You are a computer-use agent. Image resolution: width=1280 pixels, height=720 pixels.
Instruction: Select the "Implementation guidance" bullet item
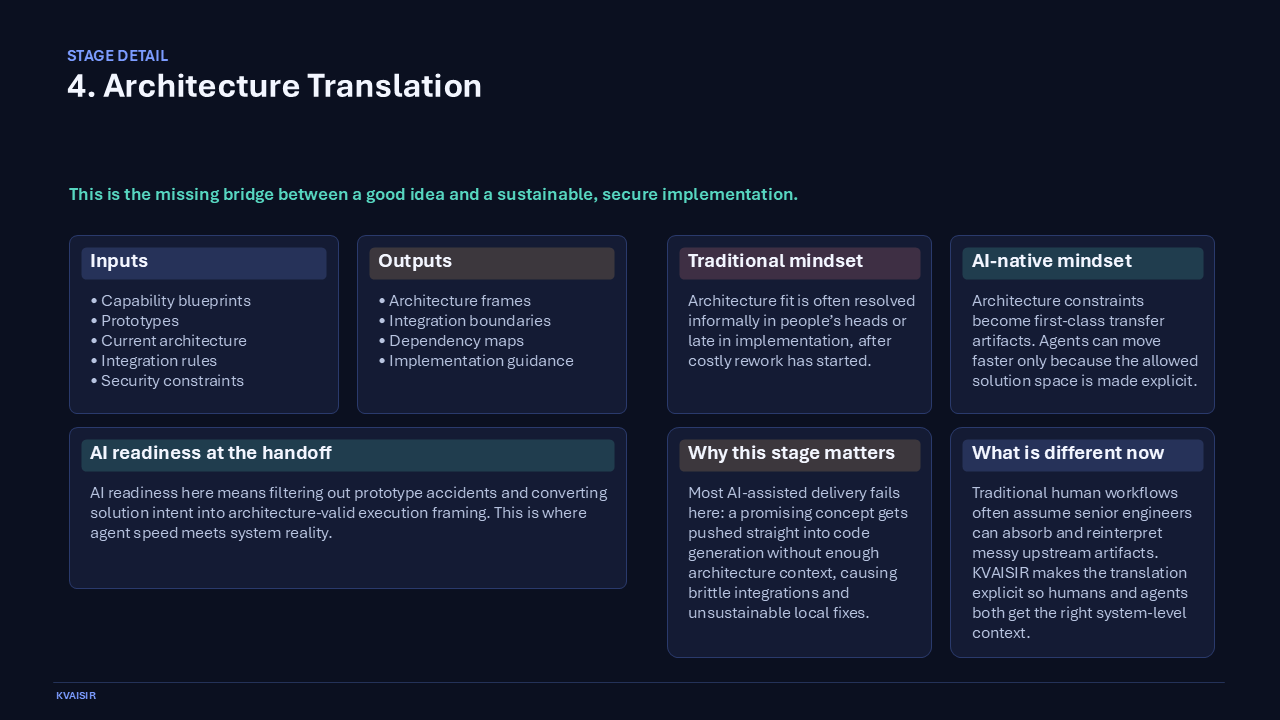[x=474, y=360]
